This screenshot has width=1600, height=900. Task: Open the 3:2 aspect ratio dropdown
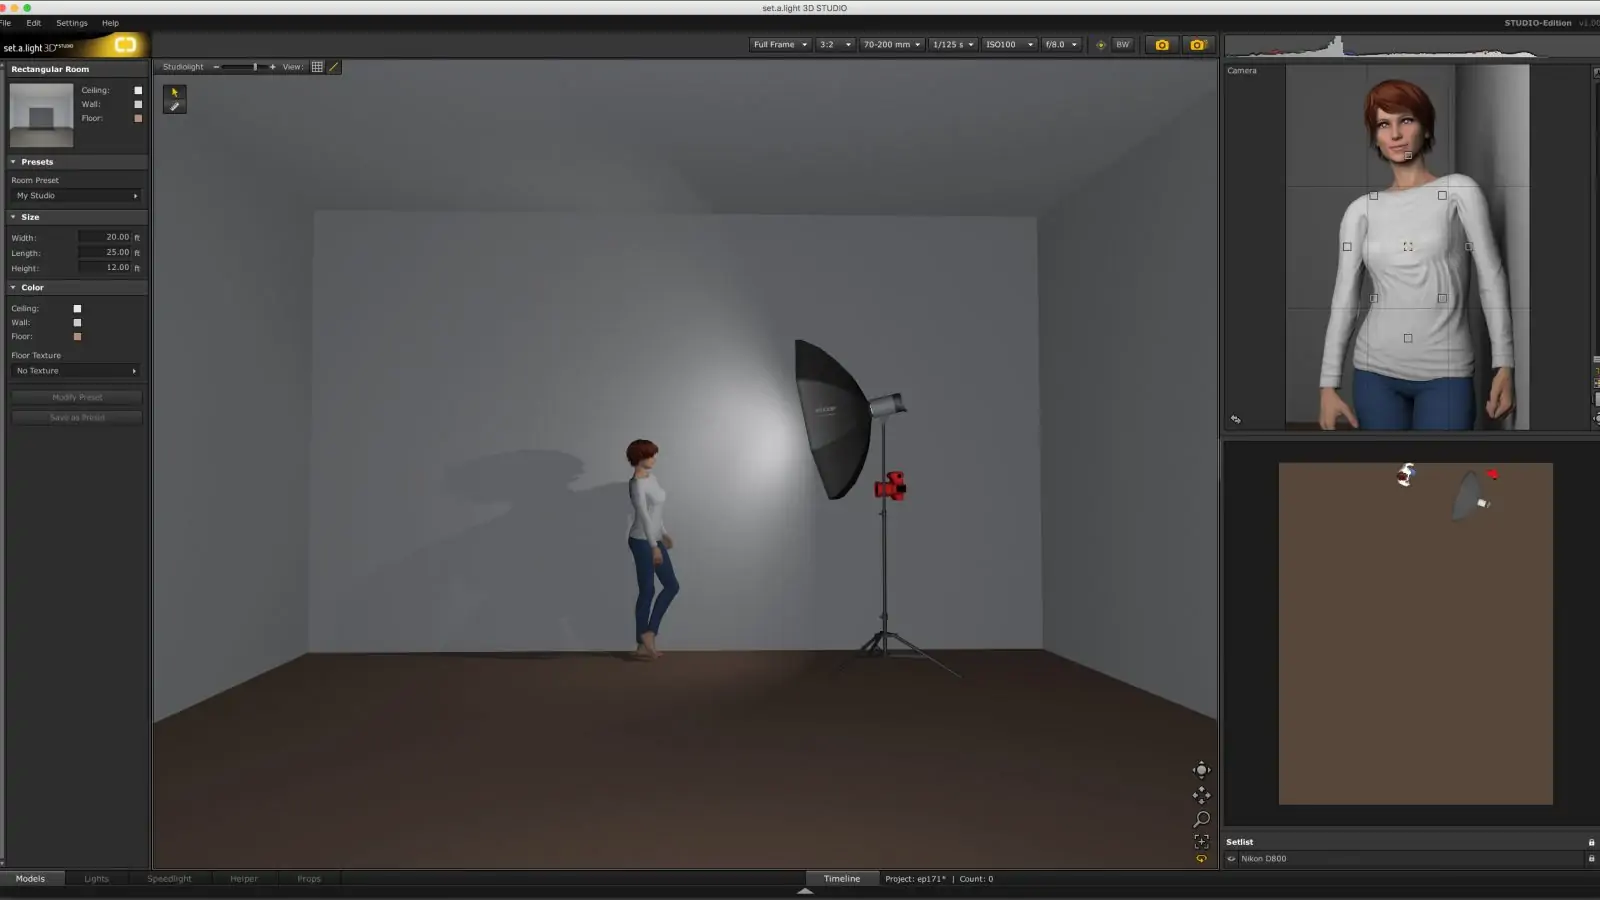click(835, 45)
